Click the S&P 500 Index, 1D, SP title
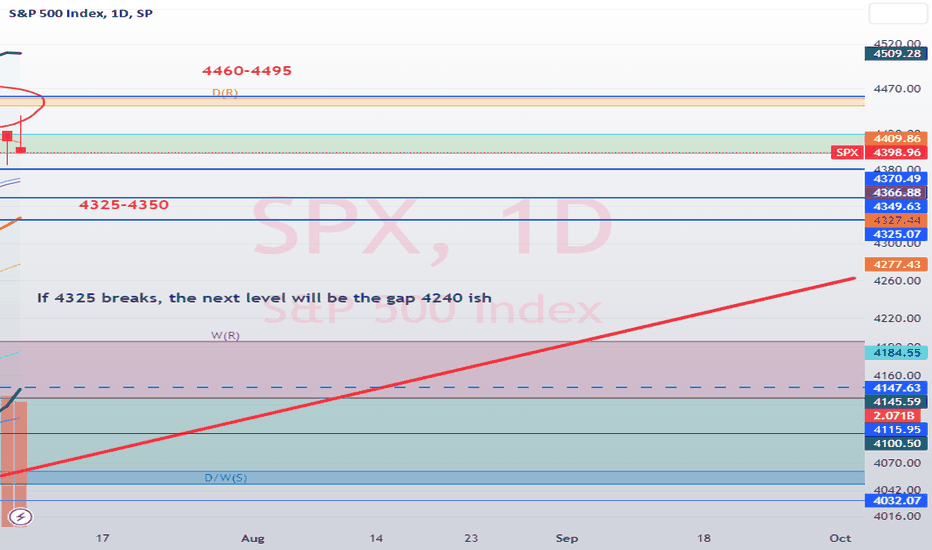 coord(81,13)
